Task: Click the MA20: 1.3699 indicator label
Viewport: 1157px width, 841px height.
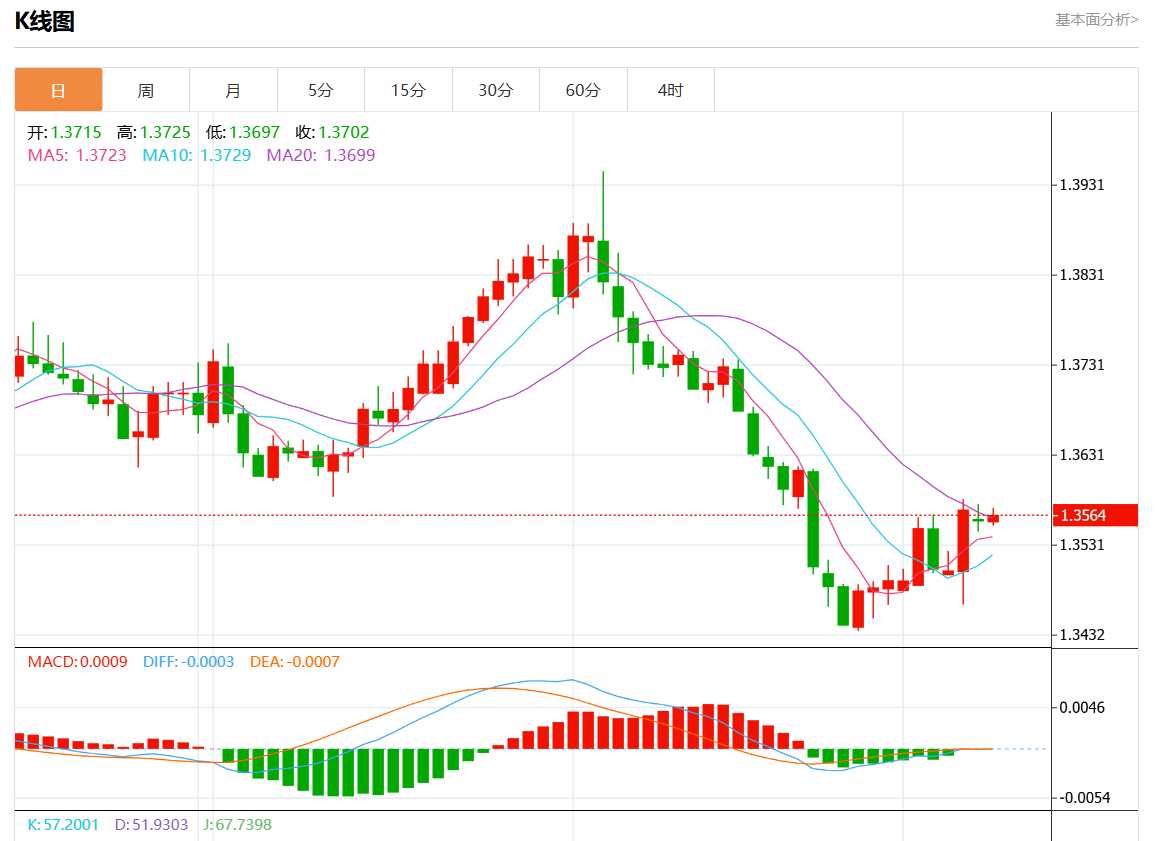Action: (321, 155)
